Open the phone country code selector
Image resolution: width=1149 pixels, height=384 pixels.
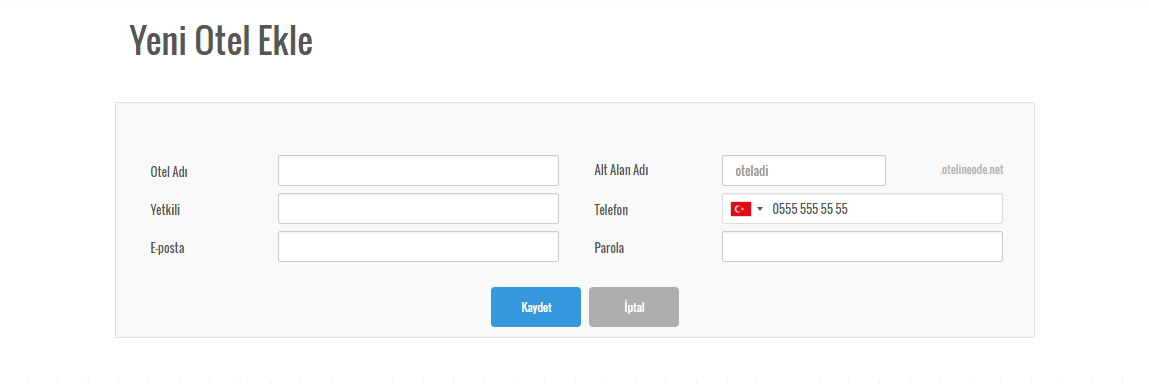[747, 209]
